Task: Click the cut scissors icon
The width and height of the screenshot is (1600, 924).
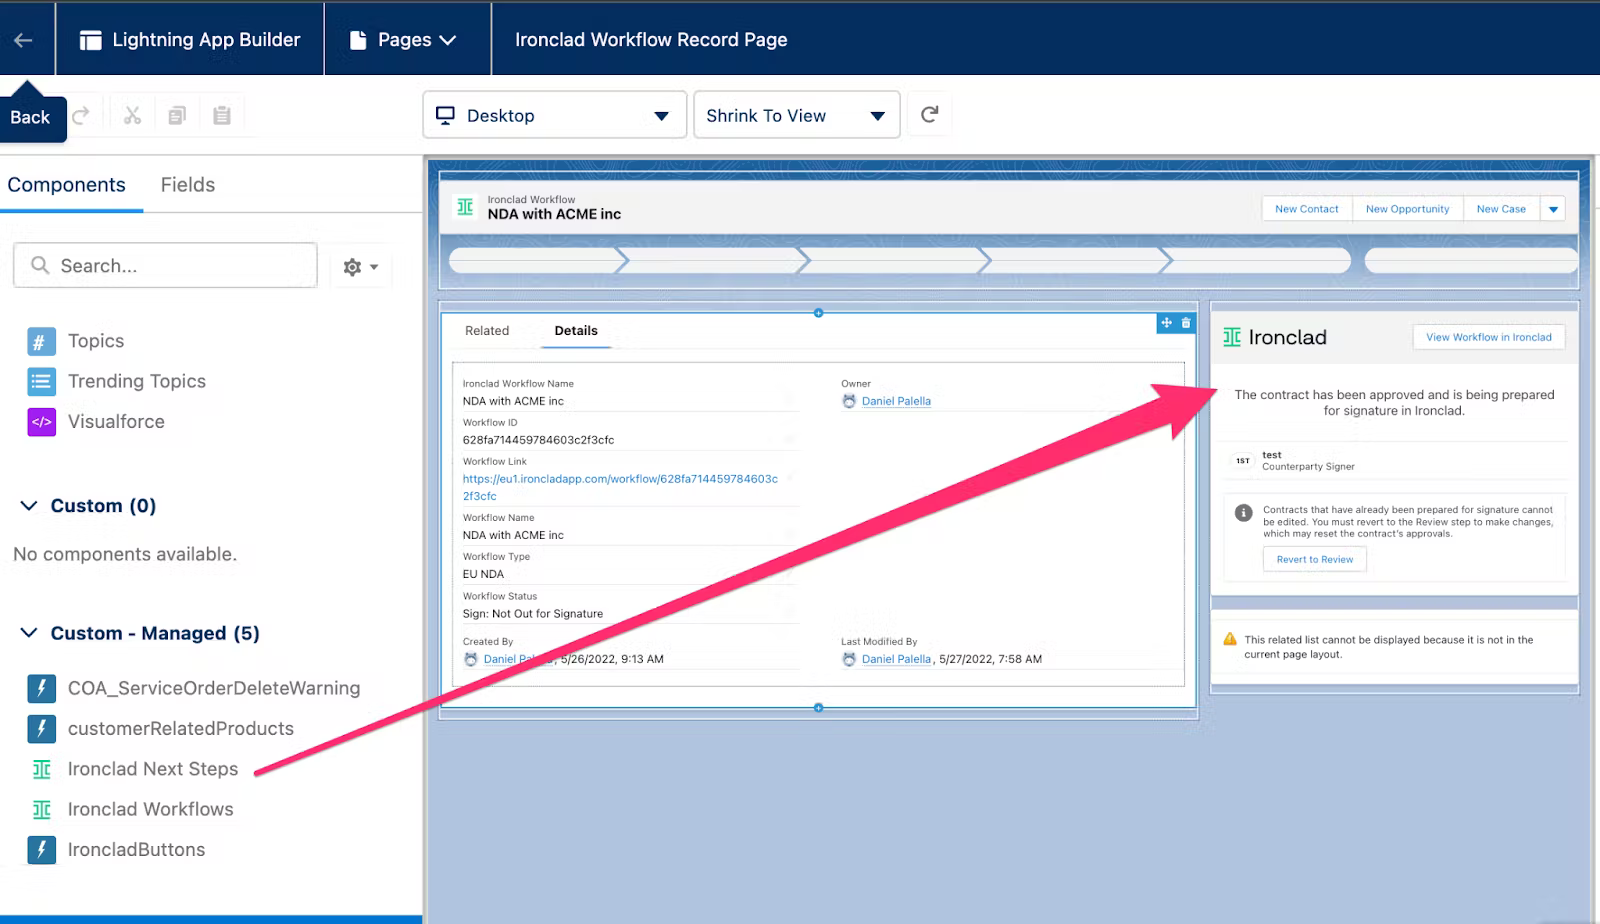Action: point(132,115)
